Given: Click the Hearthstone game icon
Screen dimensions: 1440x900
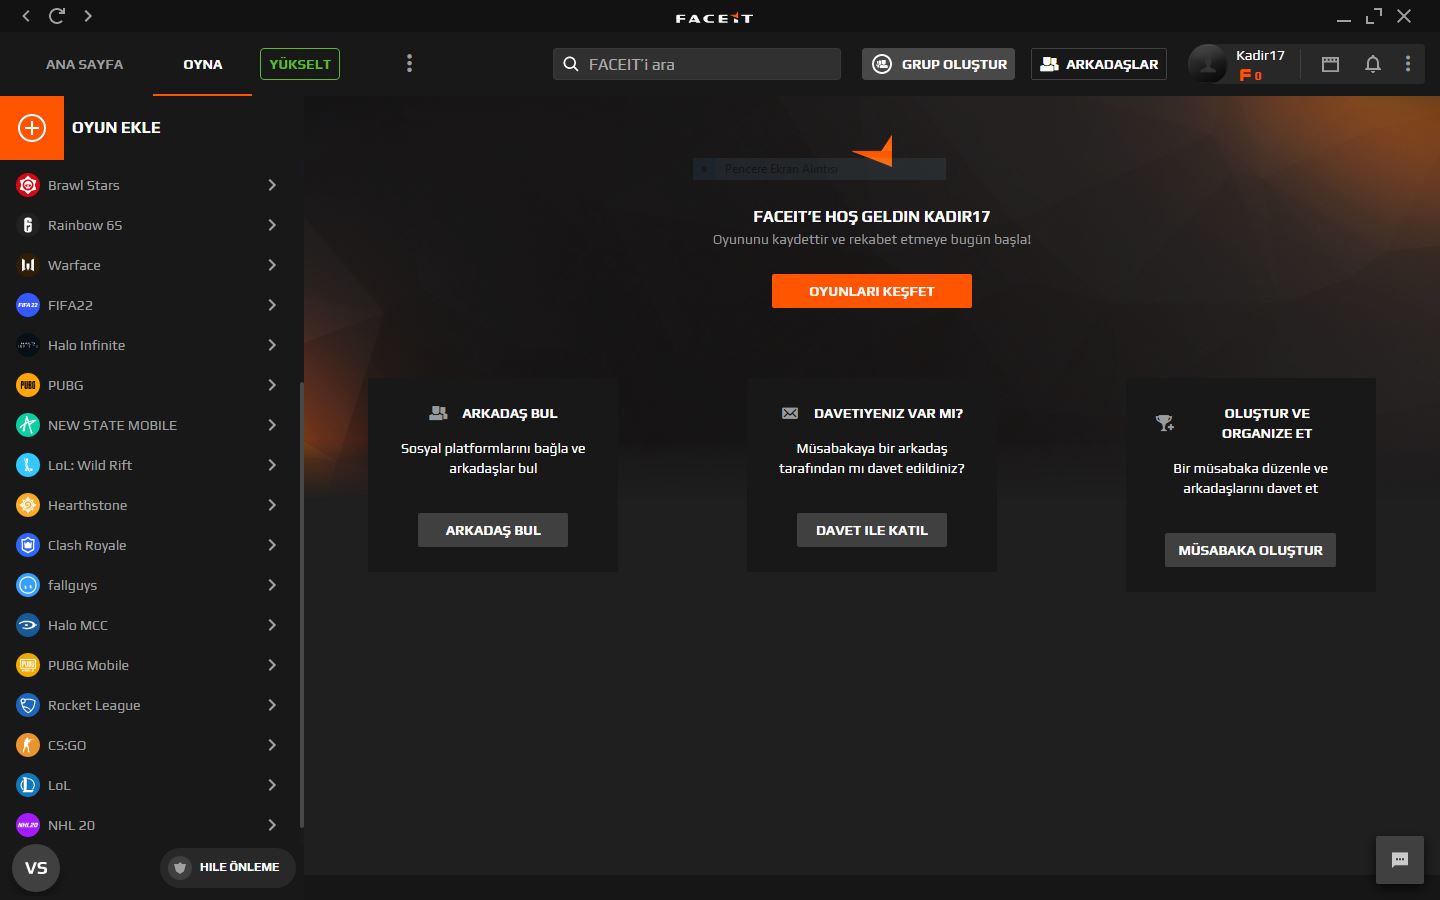Looking at the screenshot, I should pos(28,505).
